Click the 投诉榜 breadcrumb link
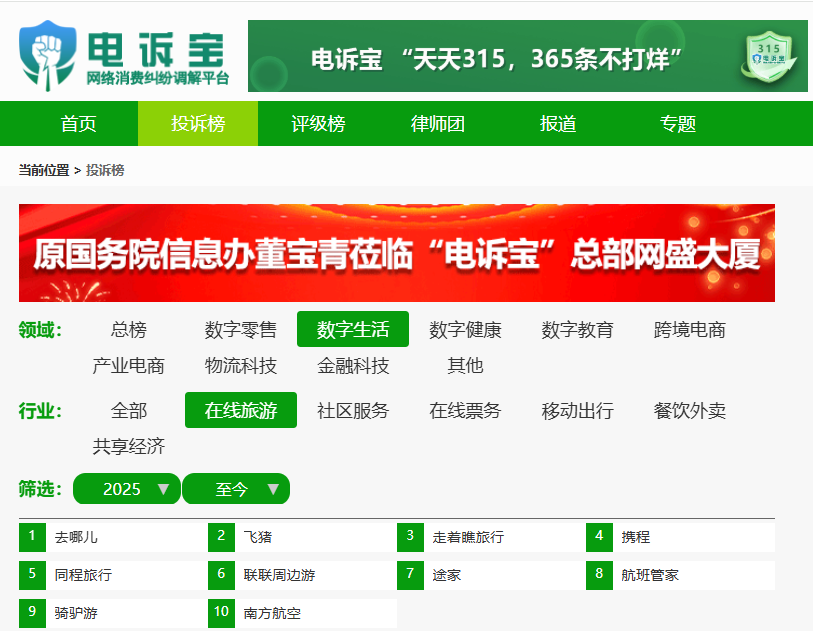Screen dimensions: 813x631 tap(105, 170)
